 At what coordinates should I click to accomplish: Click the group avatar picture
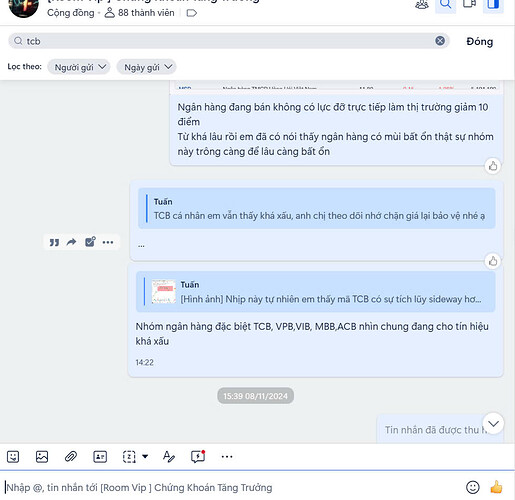23,7
